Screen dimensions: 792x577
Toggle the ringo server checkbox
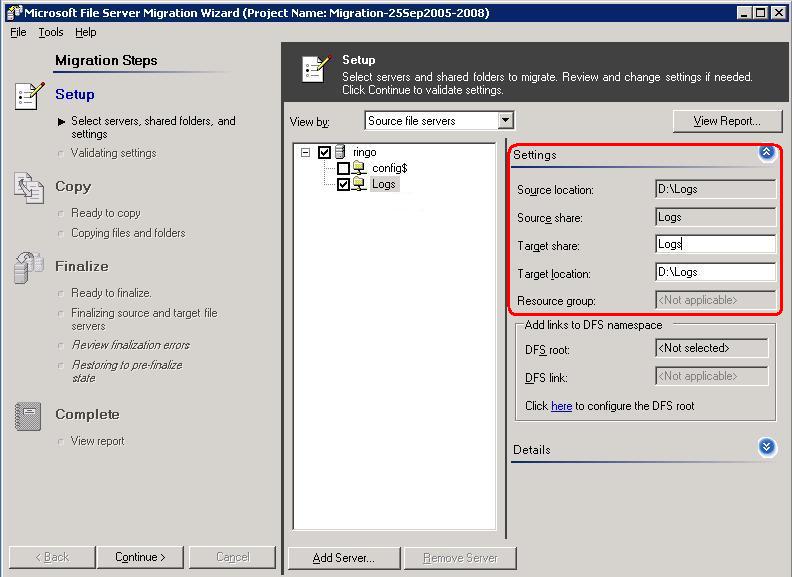click(324, 152)
